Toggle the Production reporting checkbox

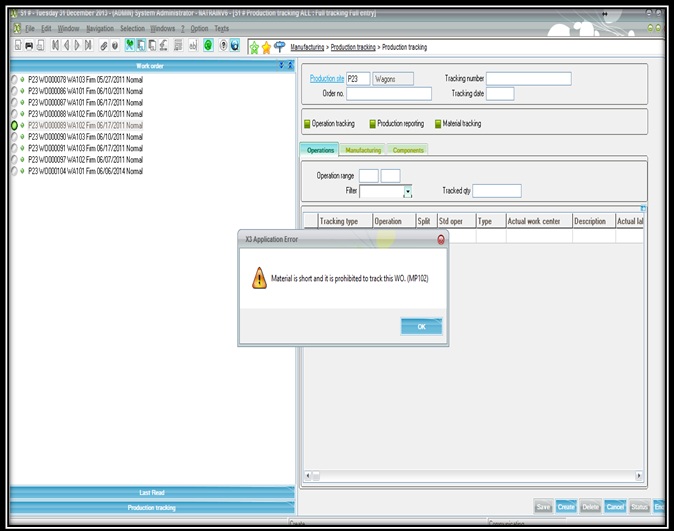(x=372, y=124)
